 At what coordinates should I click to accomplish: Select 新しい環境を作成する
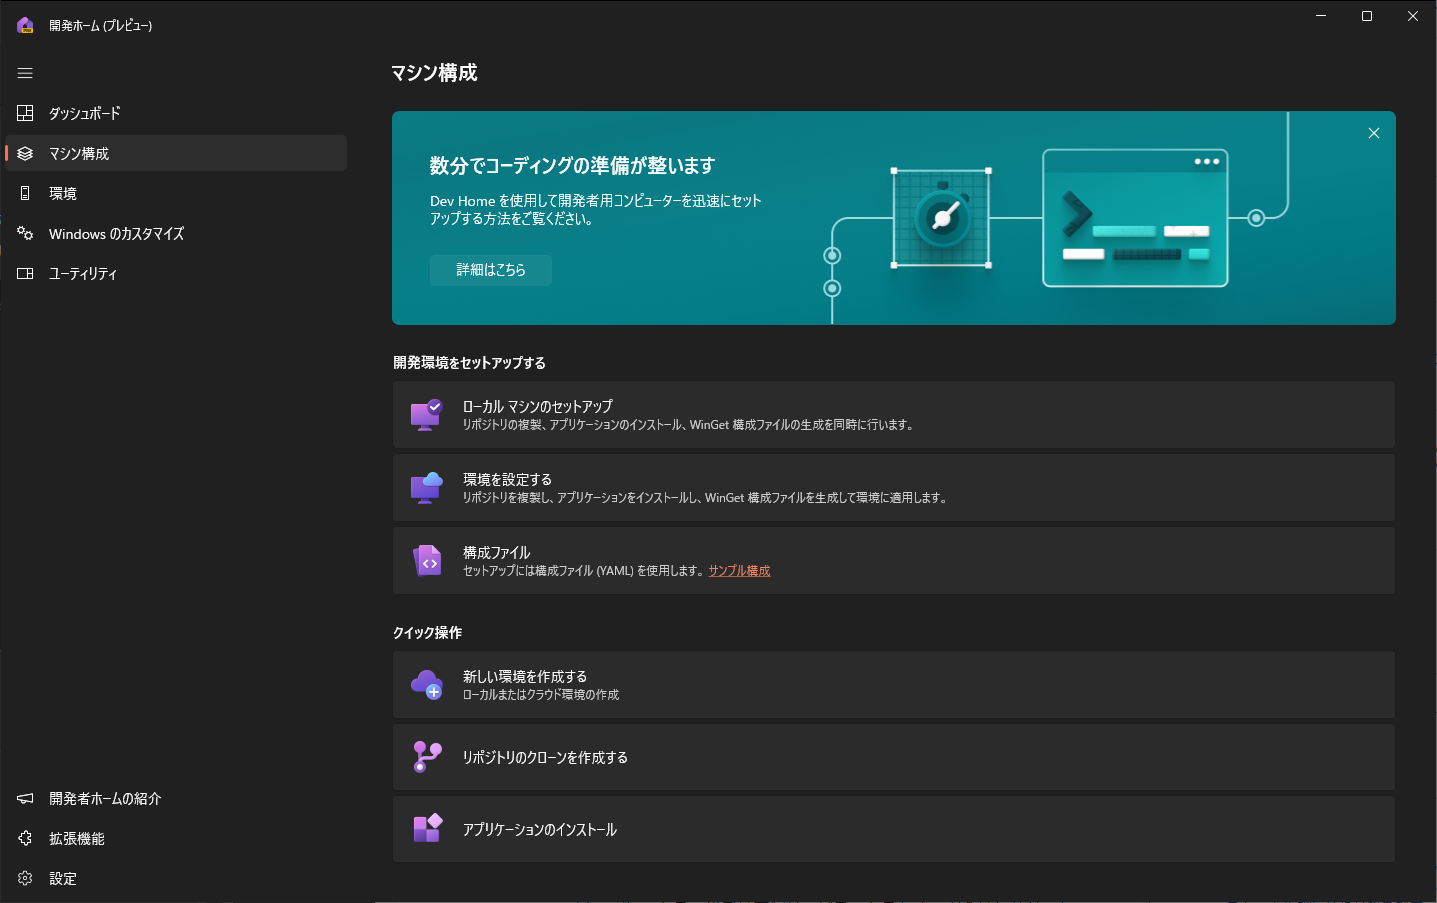click(894, 685)
